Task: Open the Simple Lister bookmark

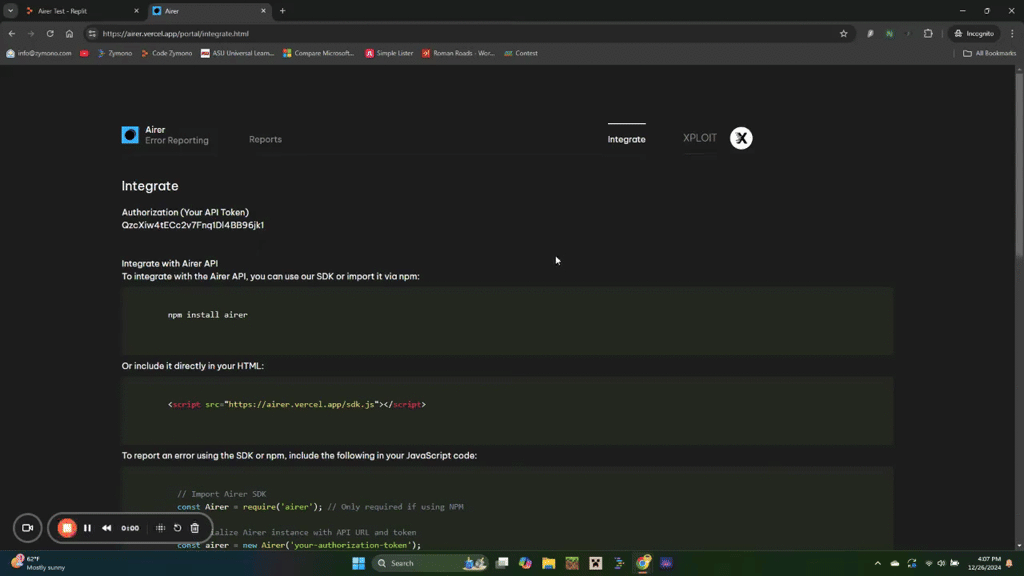Action: click(389, 53)
